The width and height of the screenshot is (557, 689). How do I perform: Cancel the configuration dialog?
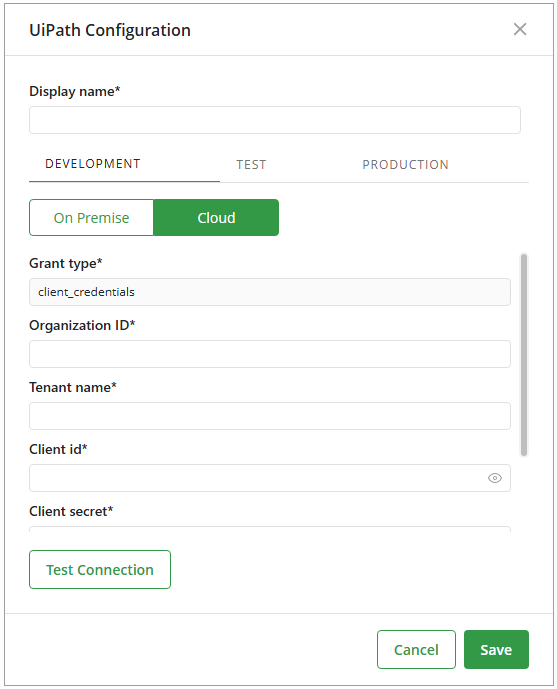click(416, 649)
